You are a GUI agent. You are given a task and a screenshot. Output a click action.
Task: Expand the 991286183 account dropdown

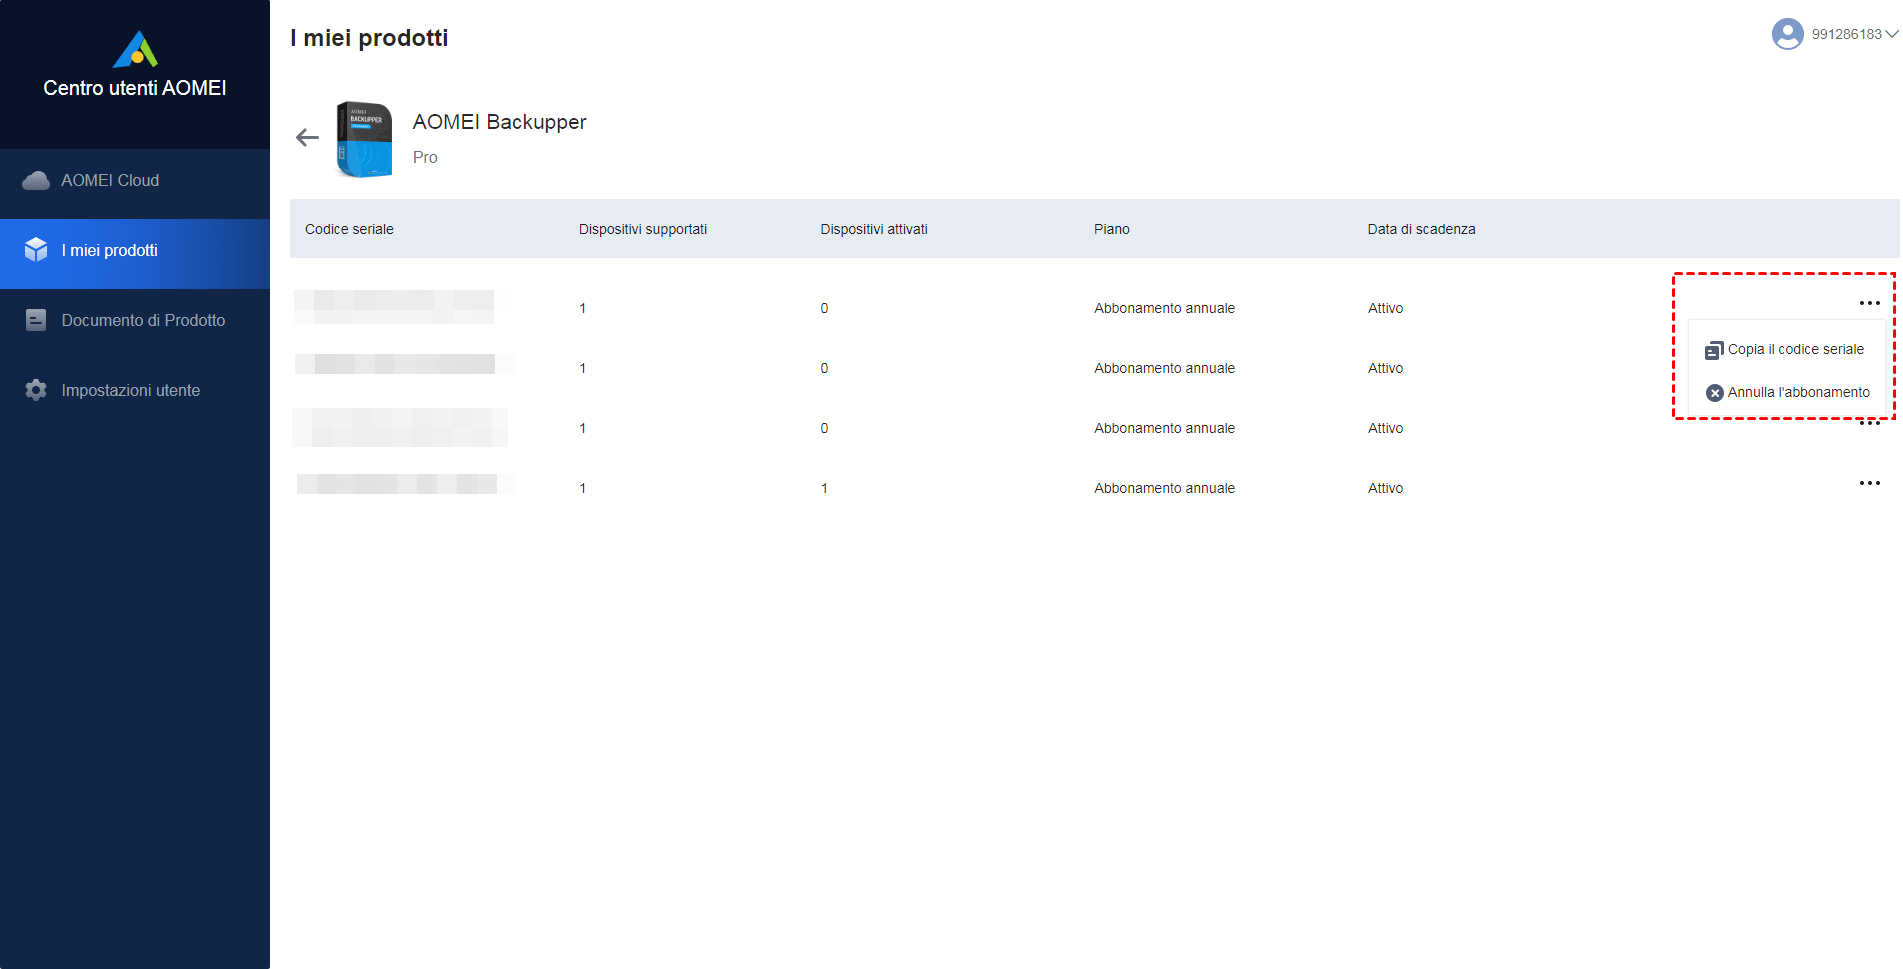1891,34
